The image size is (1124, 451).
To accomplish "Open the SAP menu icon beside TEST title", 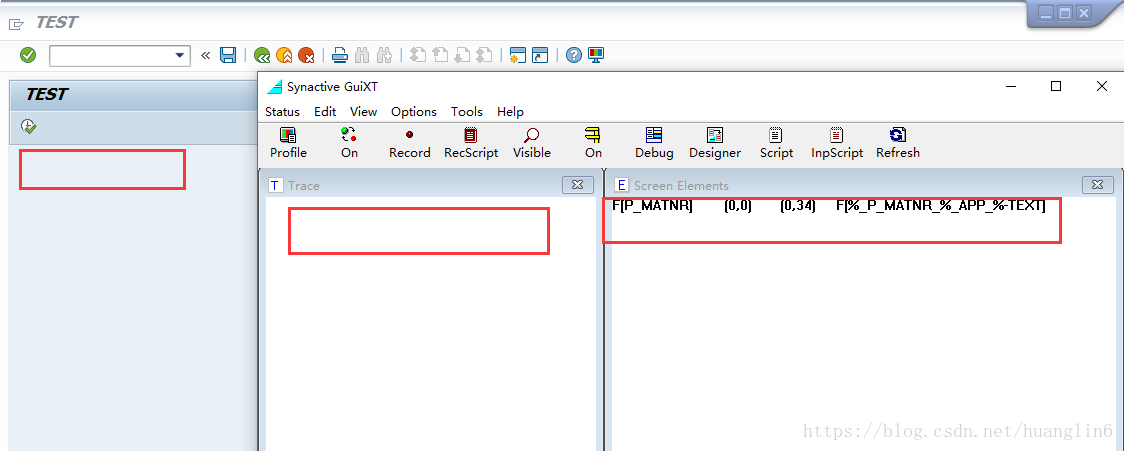I will coord(16,24).
